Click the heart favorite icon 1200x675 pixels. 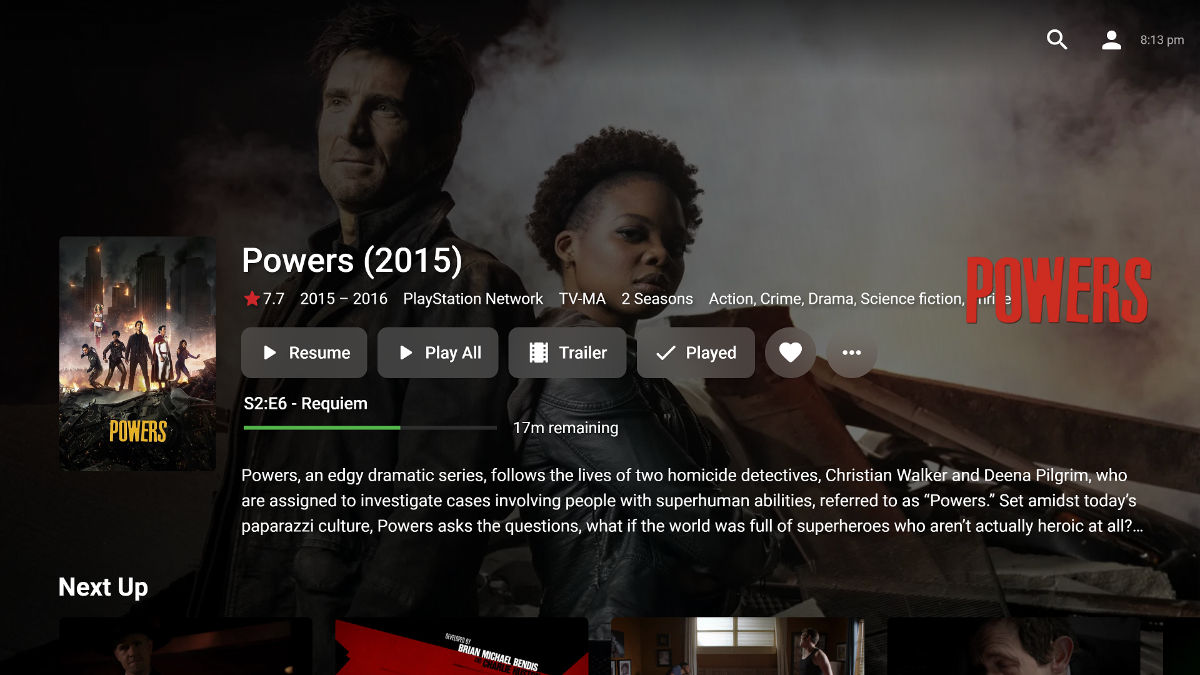point(790,353)
